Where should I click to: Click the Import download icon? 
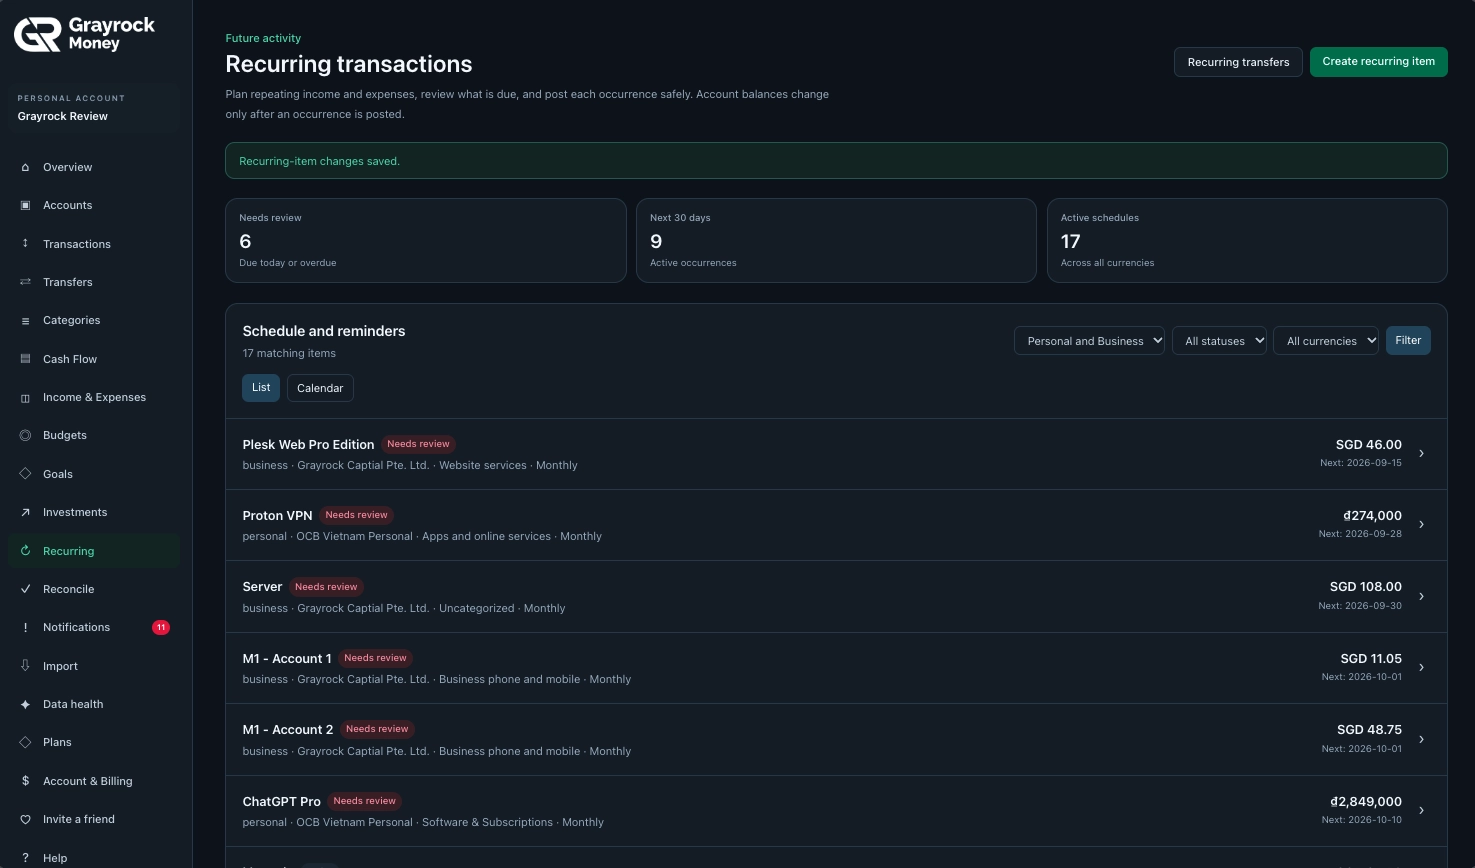25,666
